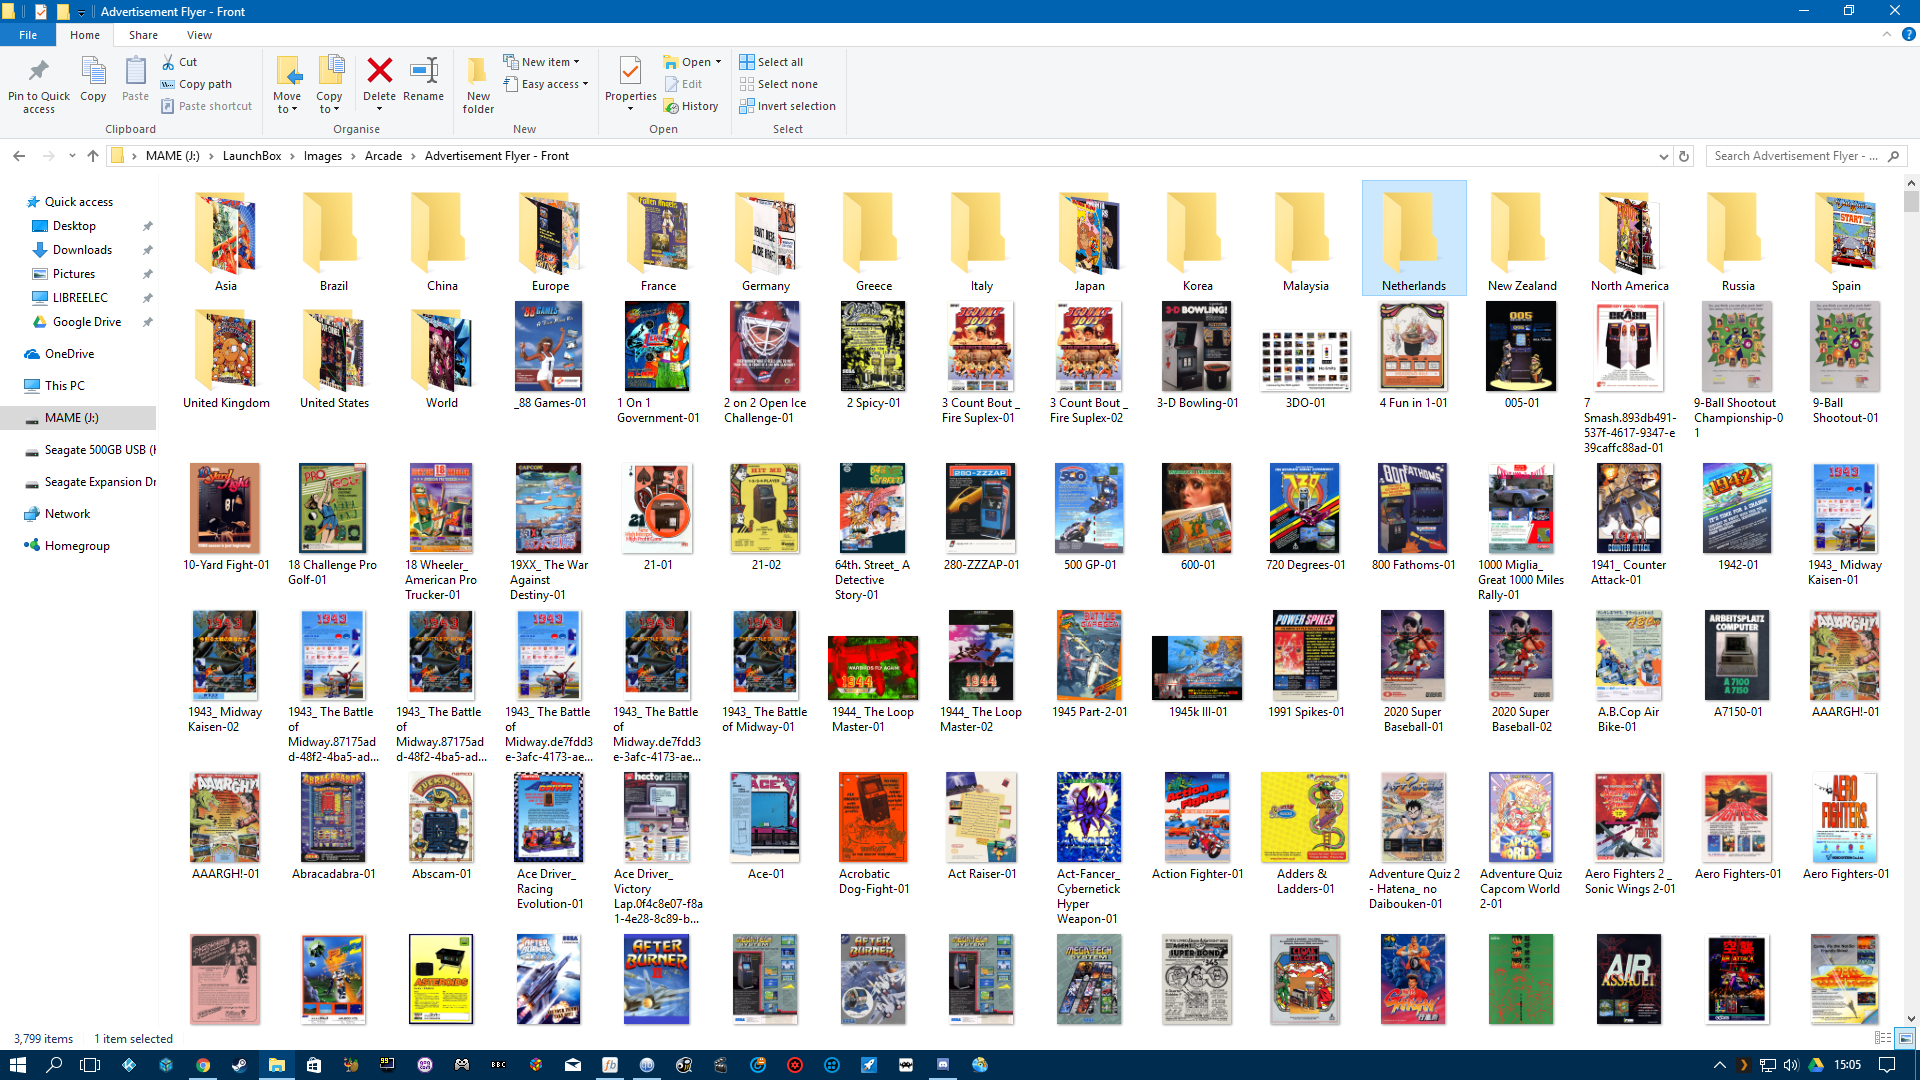Select the United Kingdom folder

[226, 357]
